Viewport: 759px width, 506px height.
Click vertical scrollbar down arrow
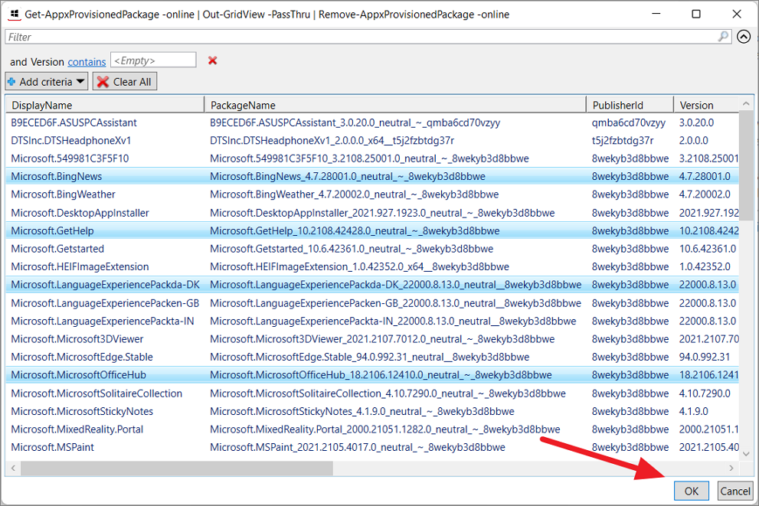tap(746, 454)
